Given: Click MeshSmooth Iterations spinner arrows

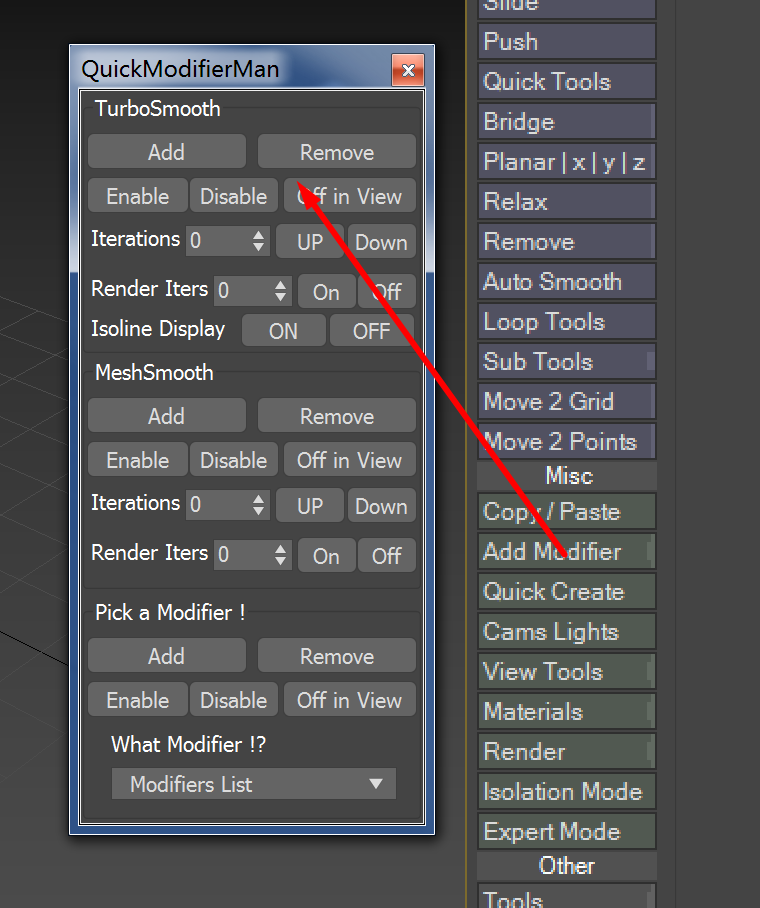Looking at the screenshot, I should (258, 505).
